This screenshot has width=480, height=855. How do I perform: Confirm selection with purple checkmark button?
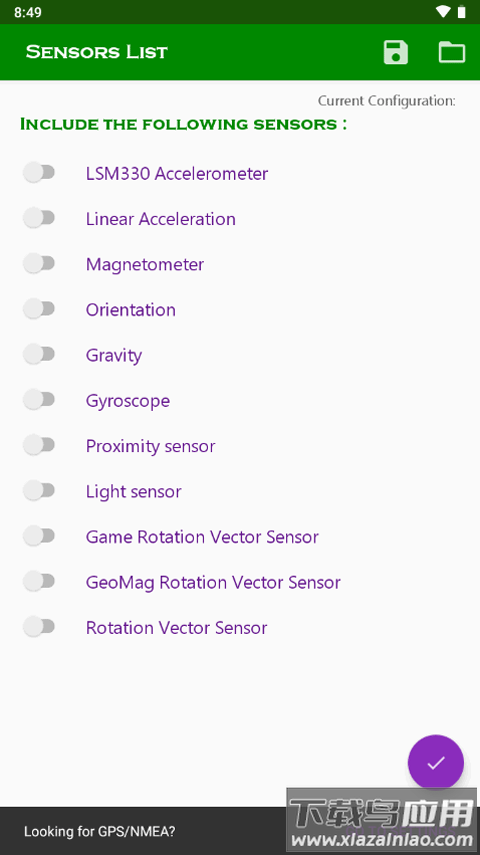point(436,762)
